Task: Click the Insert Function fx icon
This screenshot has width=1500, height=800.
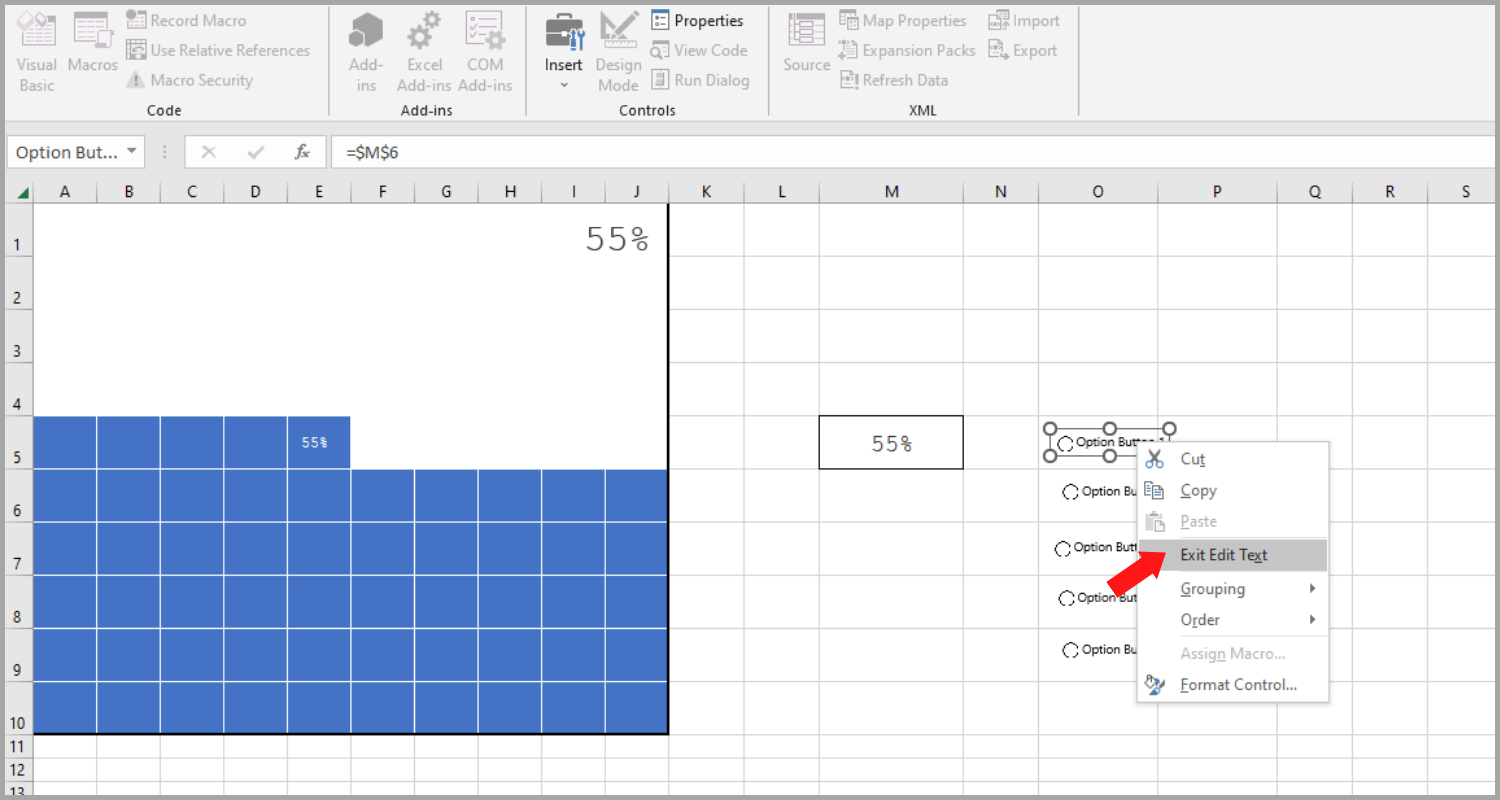Action: tap(302, 152)
